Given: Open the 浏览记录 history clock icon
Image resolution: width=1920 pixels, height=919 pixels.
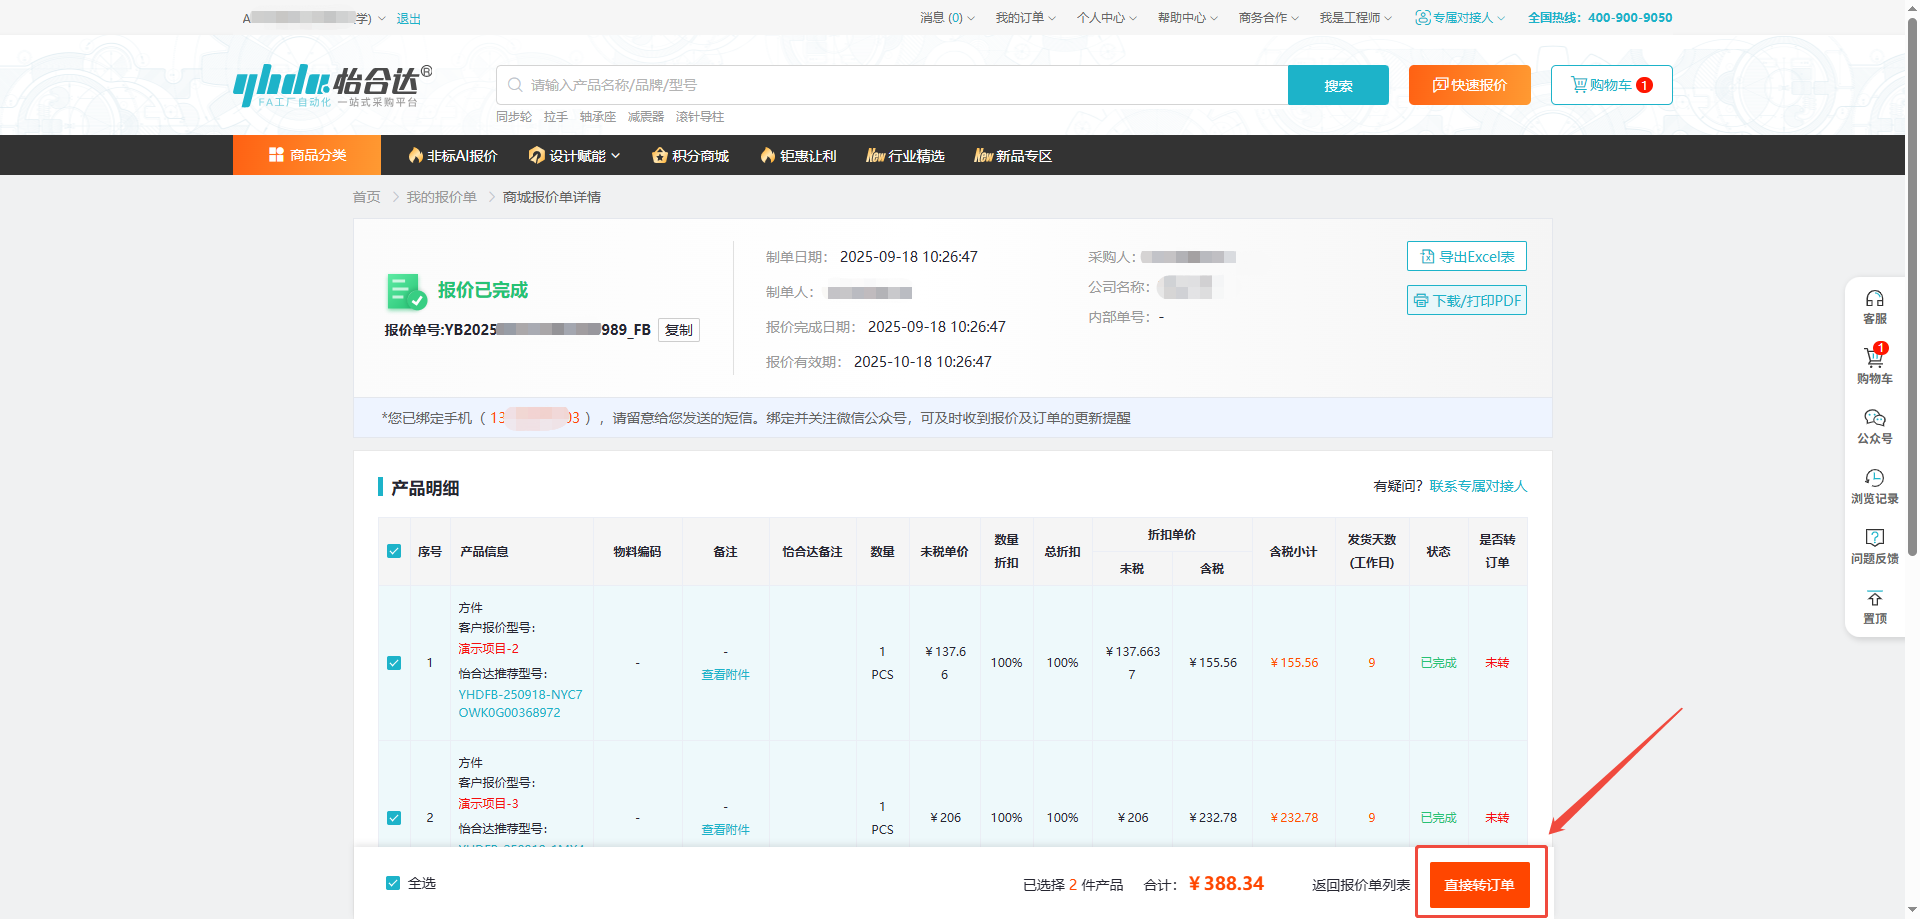Looking at the screenshot, I should click(x=1874, y=478).
